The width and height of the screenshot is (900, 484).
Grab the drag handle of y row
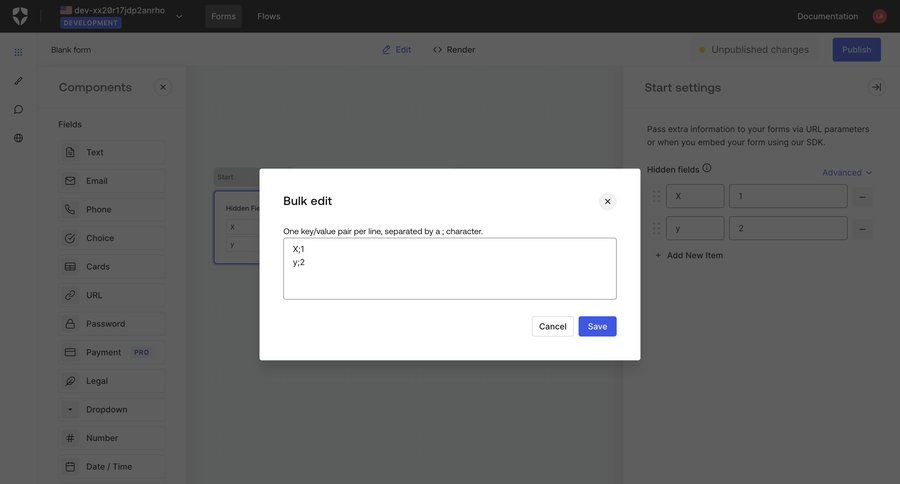[x=656, y=229]
